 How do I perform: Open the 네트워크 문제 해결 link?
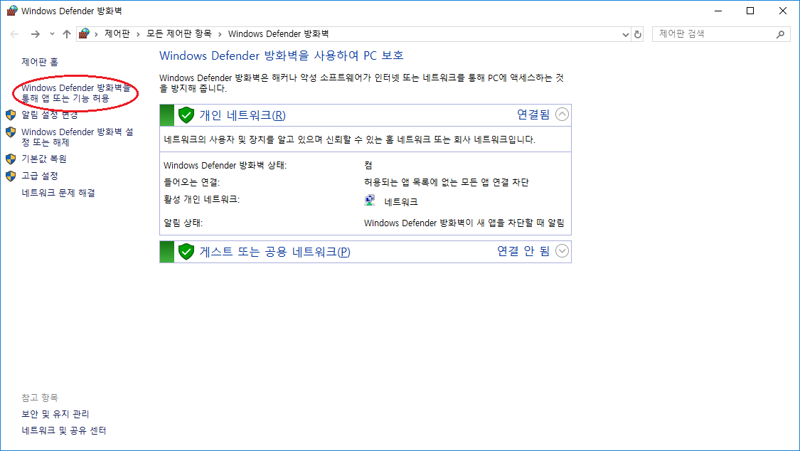pyautogui.click(x=58, y=193)
